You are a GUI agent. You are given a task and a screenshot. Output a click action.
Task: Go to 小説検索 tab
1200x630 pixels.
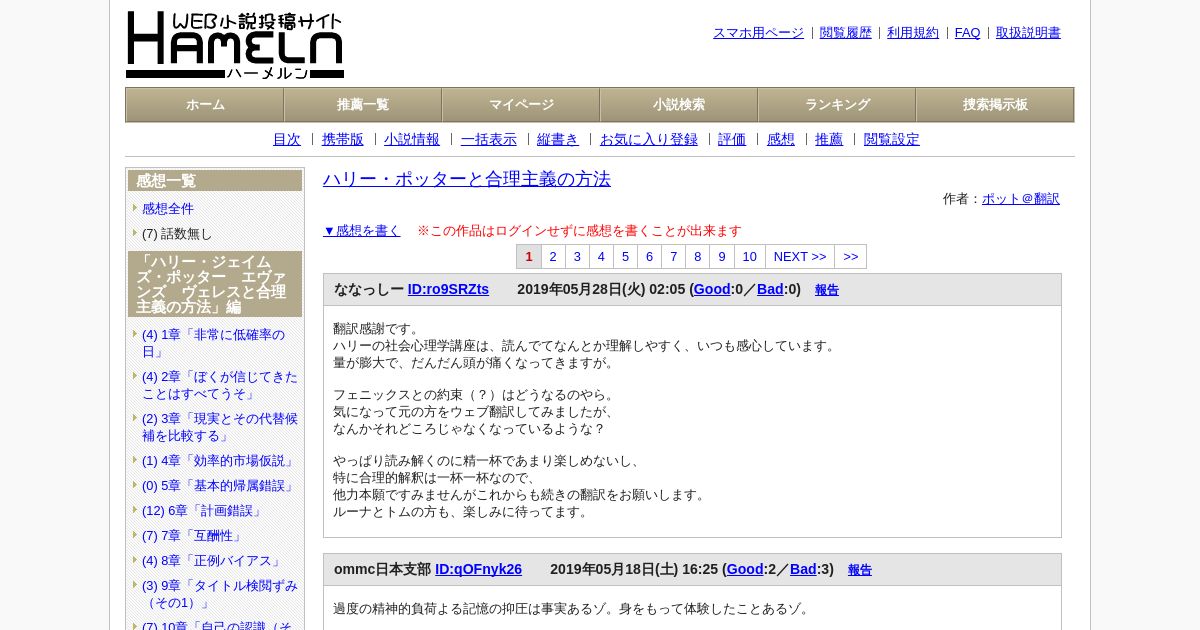coord(679,105)
